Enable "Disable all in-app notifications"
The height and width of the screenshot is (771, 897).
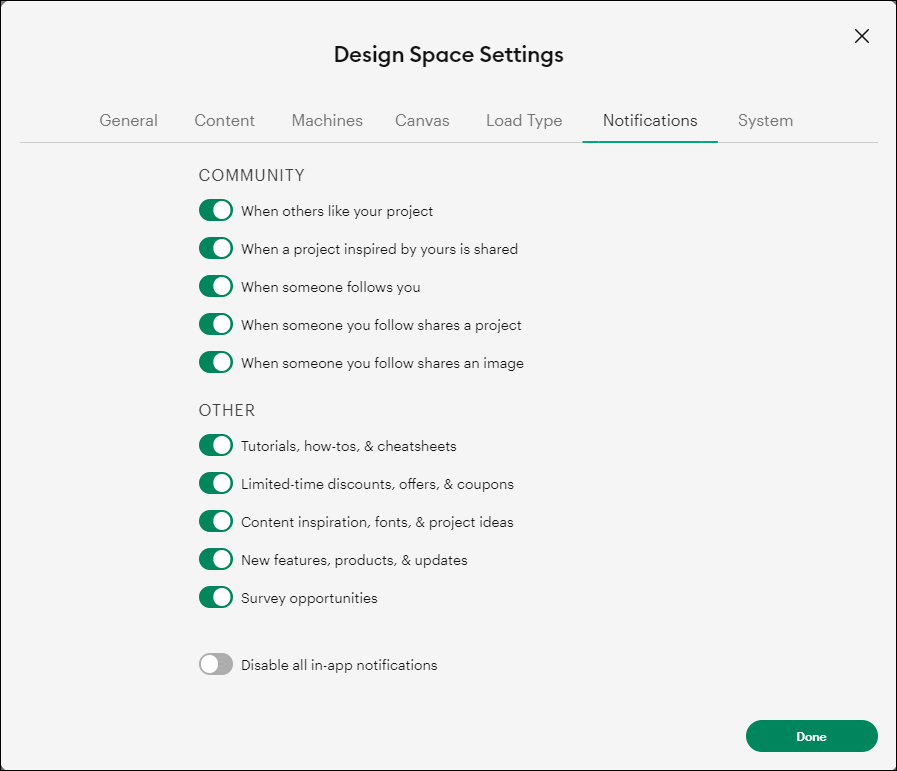tap(215, 664)
